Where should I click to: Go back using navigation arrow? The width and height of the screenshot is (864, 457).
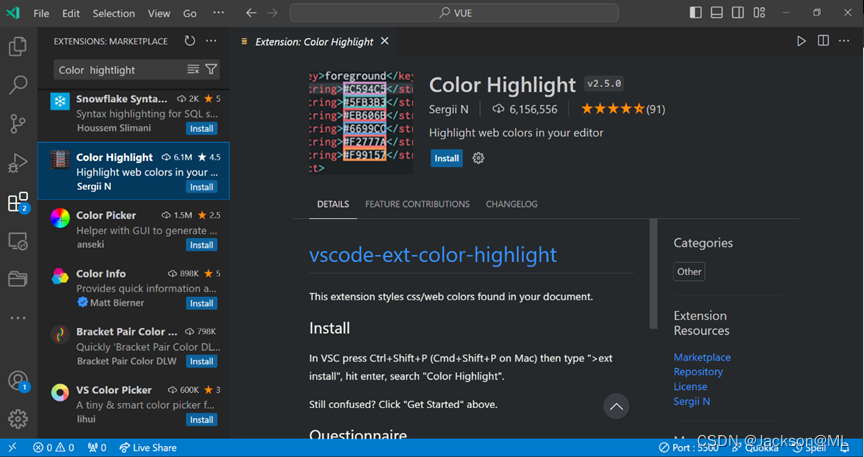click(x=251, y=13)
